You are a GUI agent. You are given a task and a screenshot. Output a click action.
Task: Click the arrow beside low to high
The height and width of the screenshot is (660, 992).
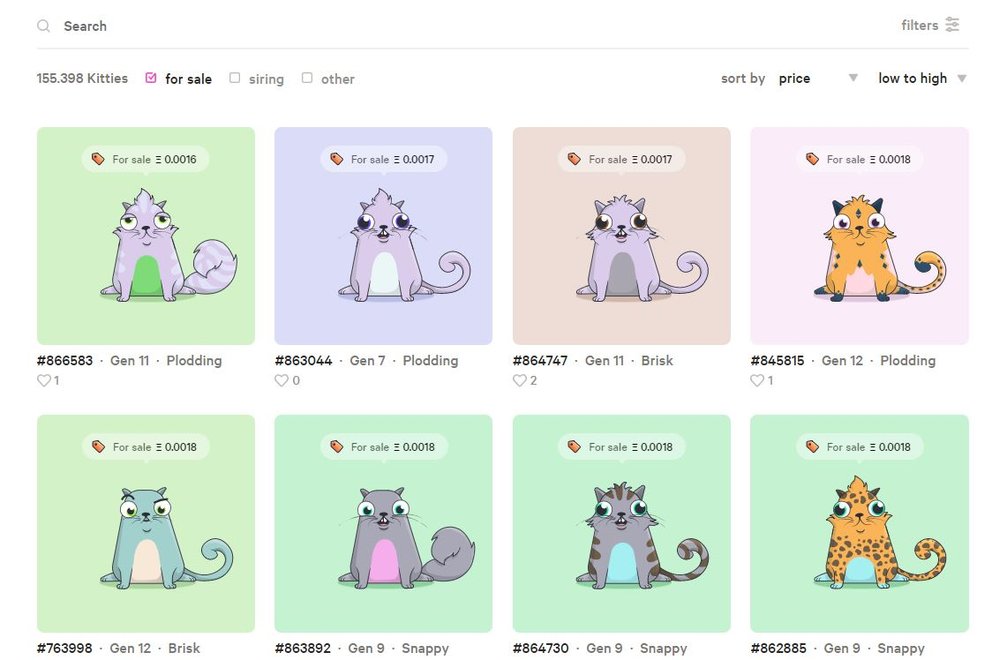(x=962, y=78)
